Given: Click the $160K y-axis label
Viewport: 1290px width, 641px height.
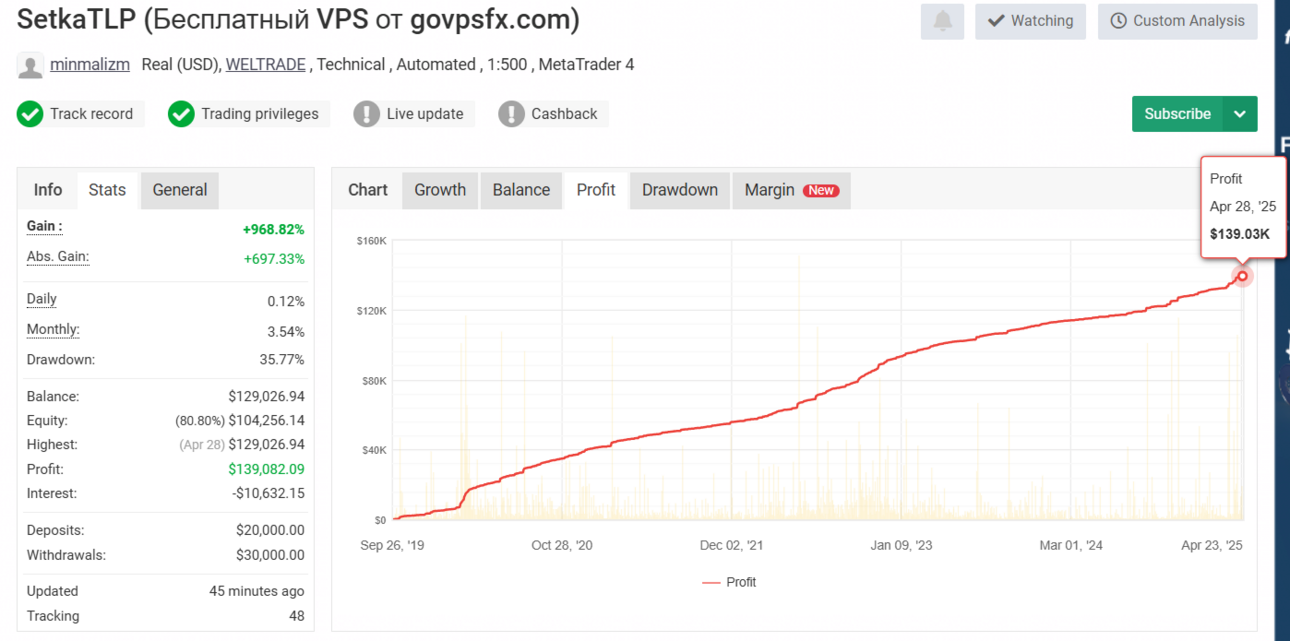Looking at the screenshot, I should (x=372, y=241).
